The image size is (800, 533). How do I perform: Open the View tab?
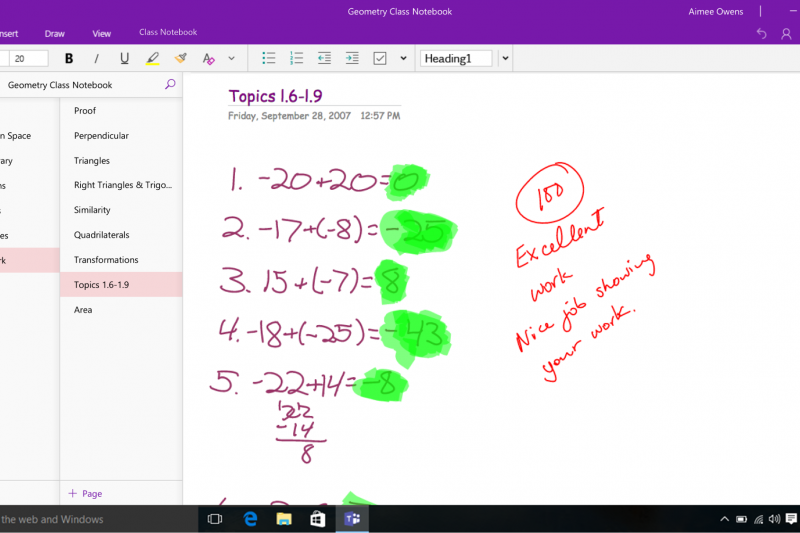click(102, 34)
